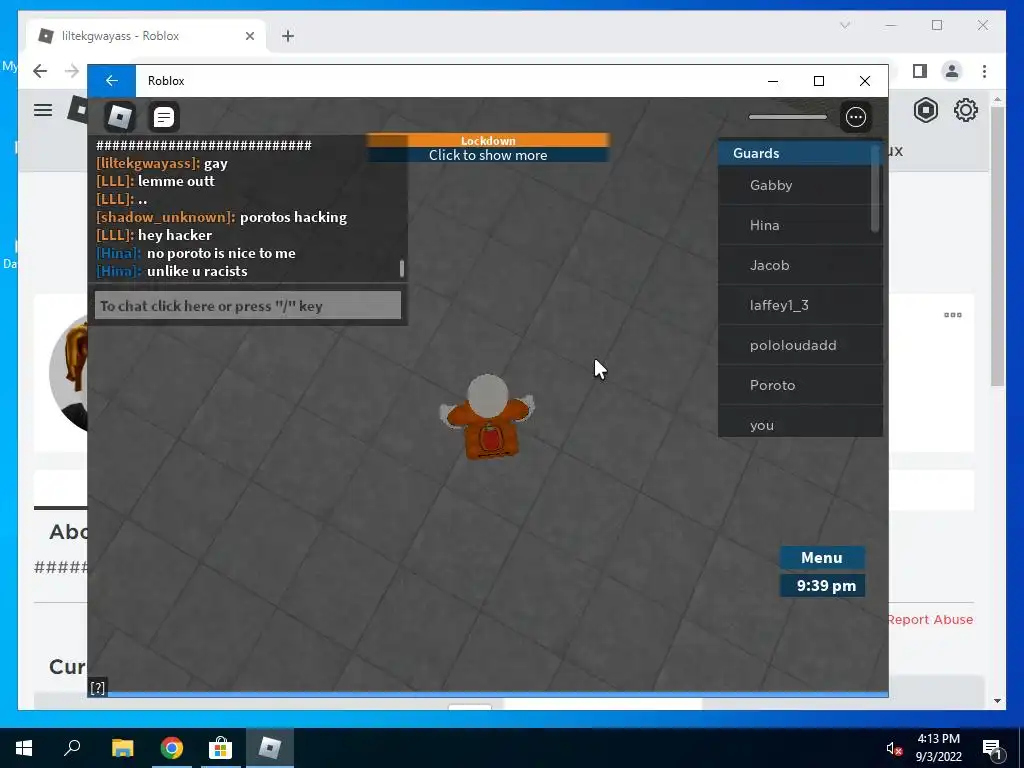Click the taskbar clock showing 4:13 PM
Screen dimensions: 1024x768
(x=938, y=748)
